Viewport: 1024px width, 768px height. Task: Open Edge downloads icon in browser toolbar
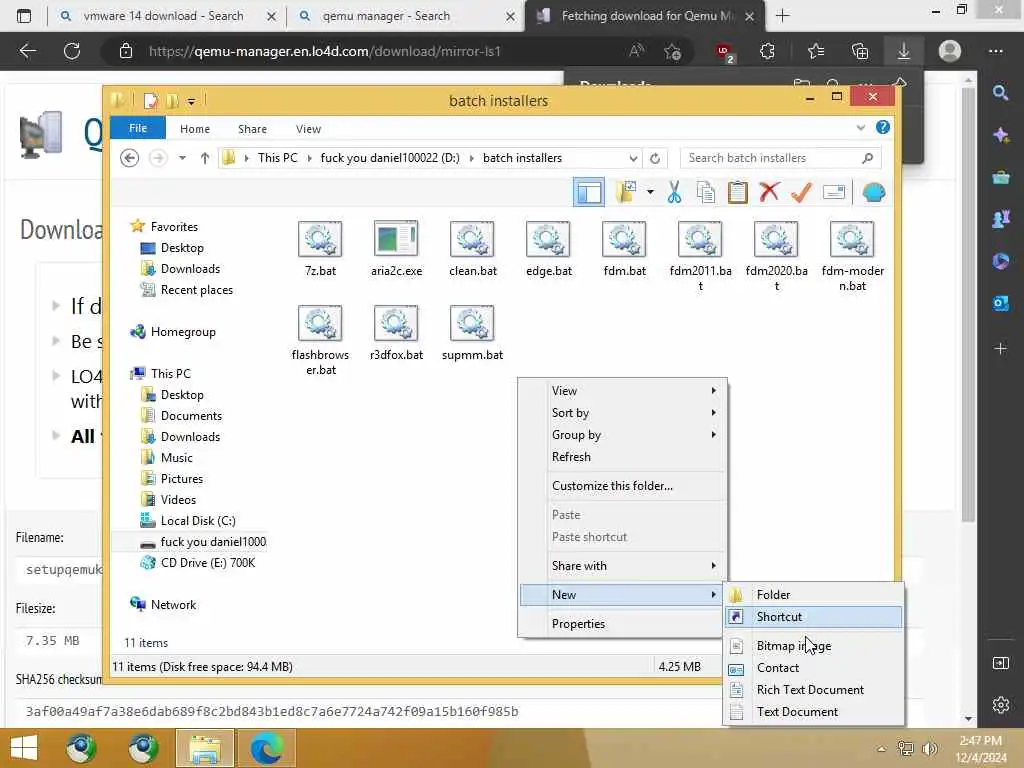(x=903, y=51)
